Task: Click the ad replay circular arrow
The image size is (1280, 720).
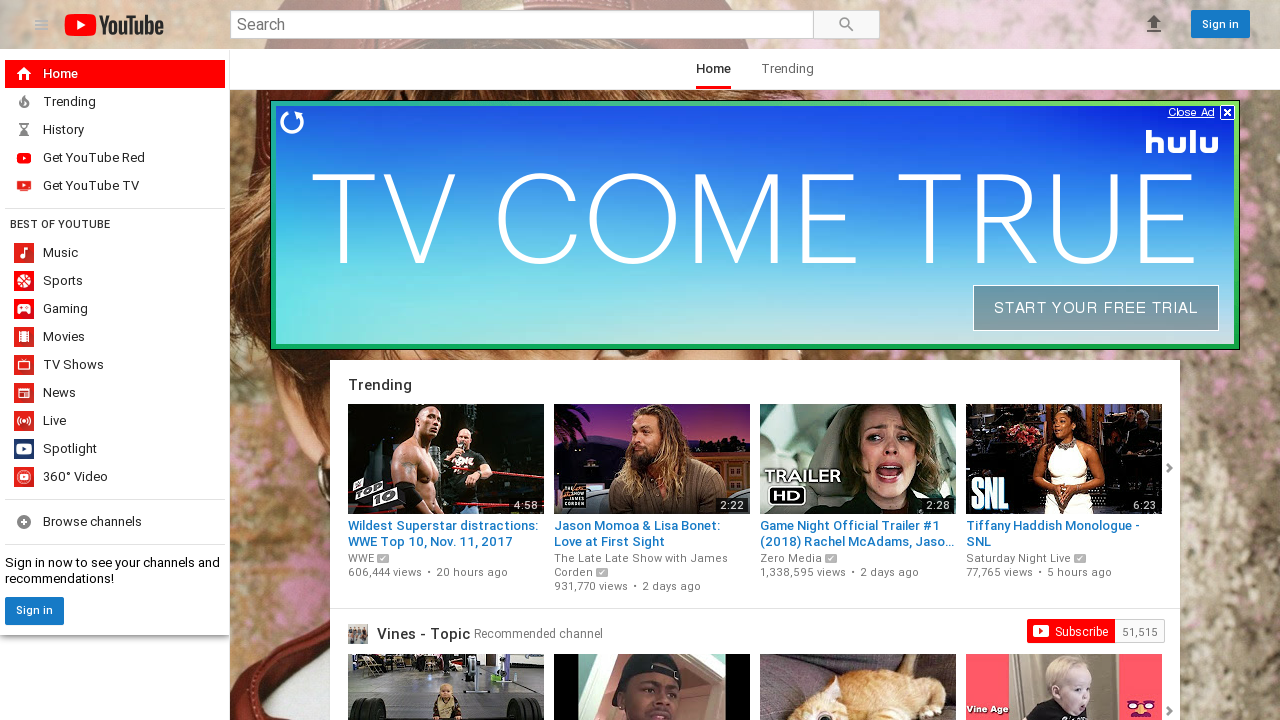Action: 292,122
